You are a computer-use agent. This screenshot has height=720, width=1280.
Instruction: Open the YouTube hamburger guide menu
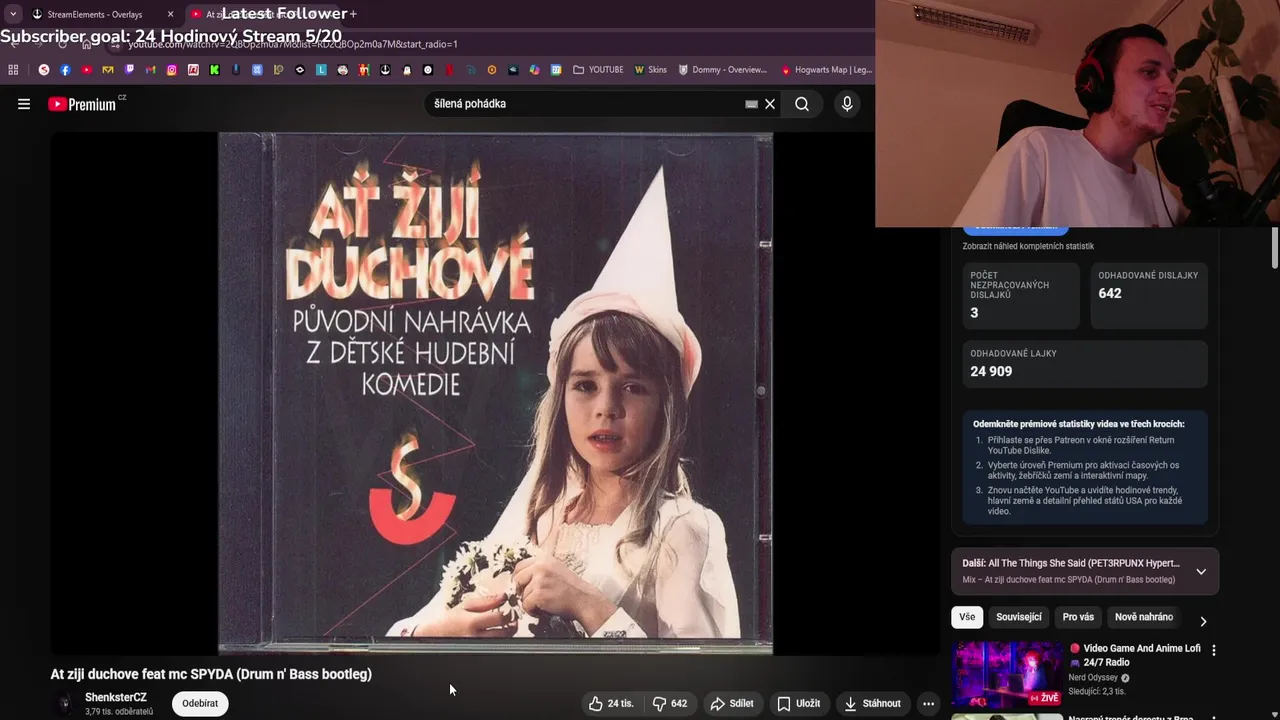(x=24, y=104)
